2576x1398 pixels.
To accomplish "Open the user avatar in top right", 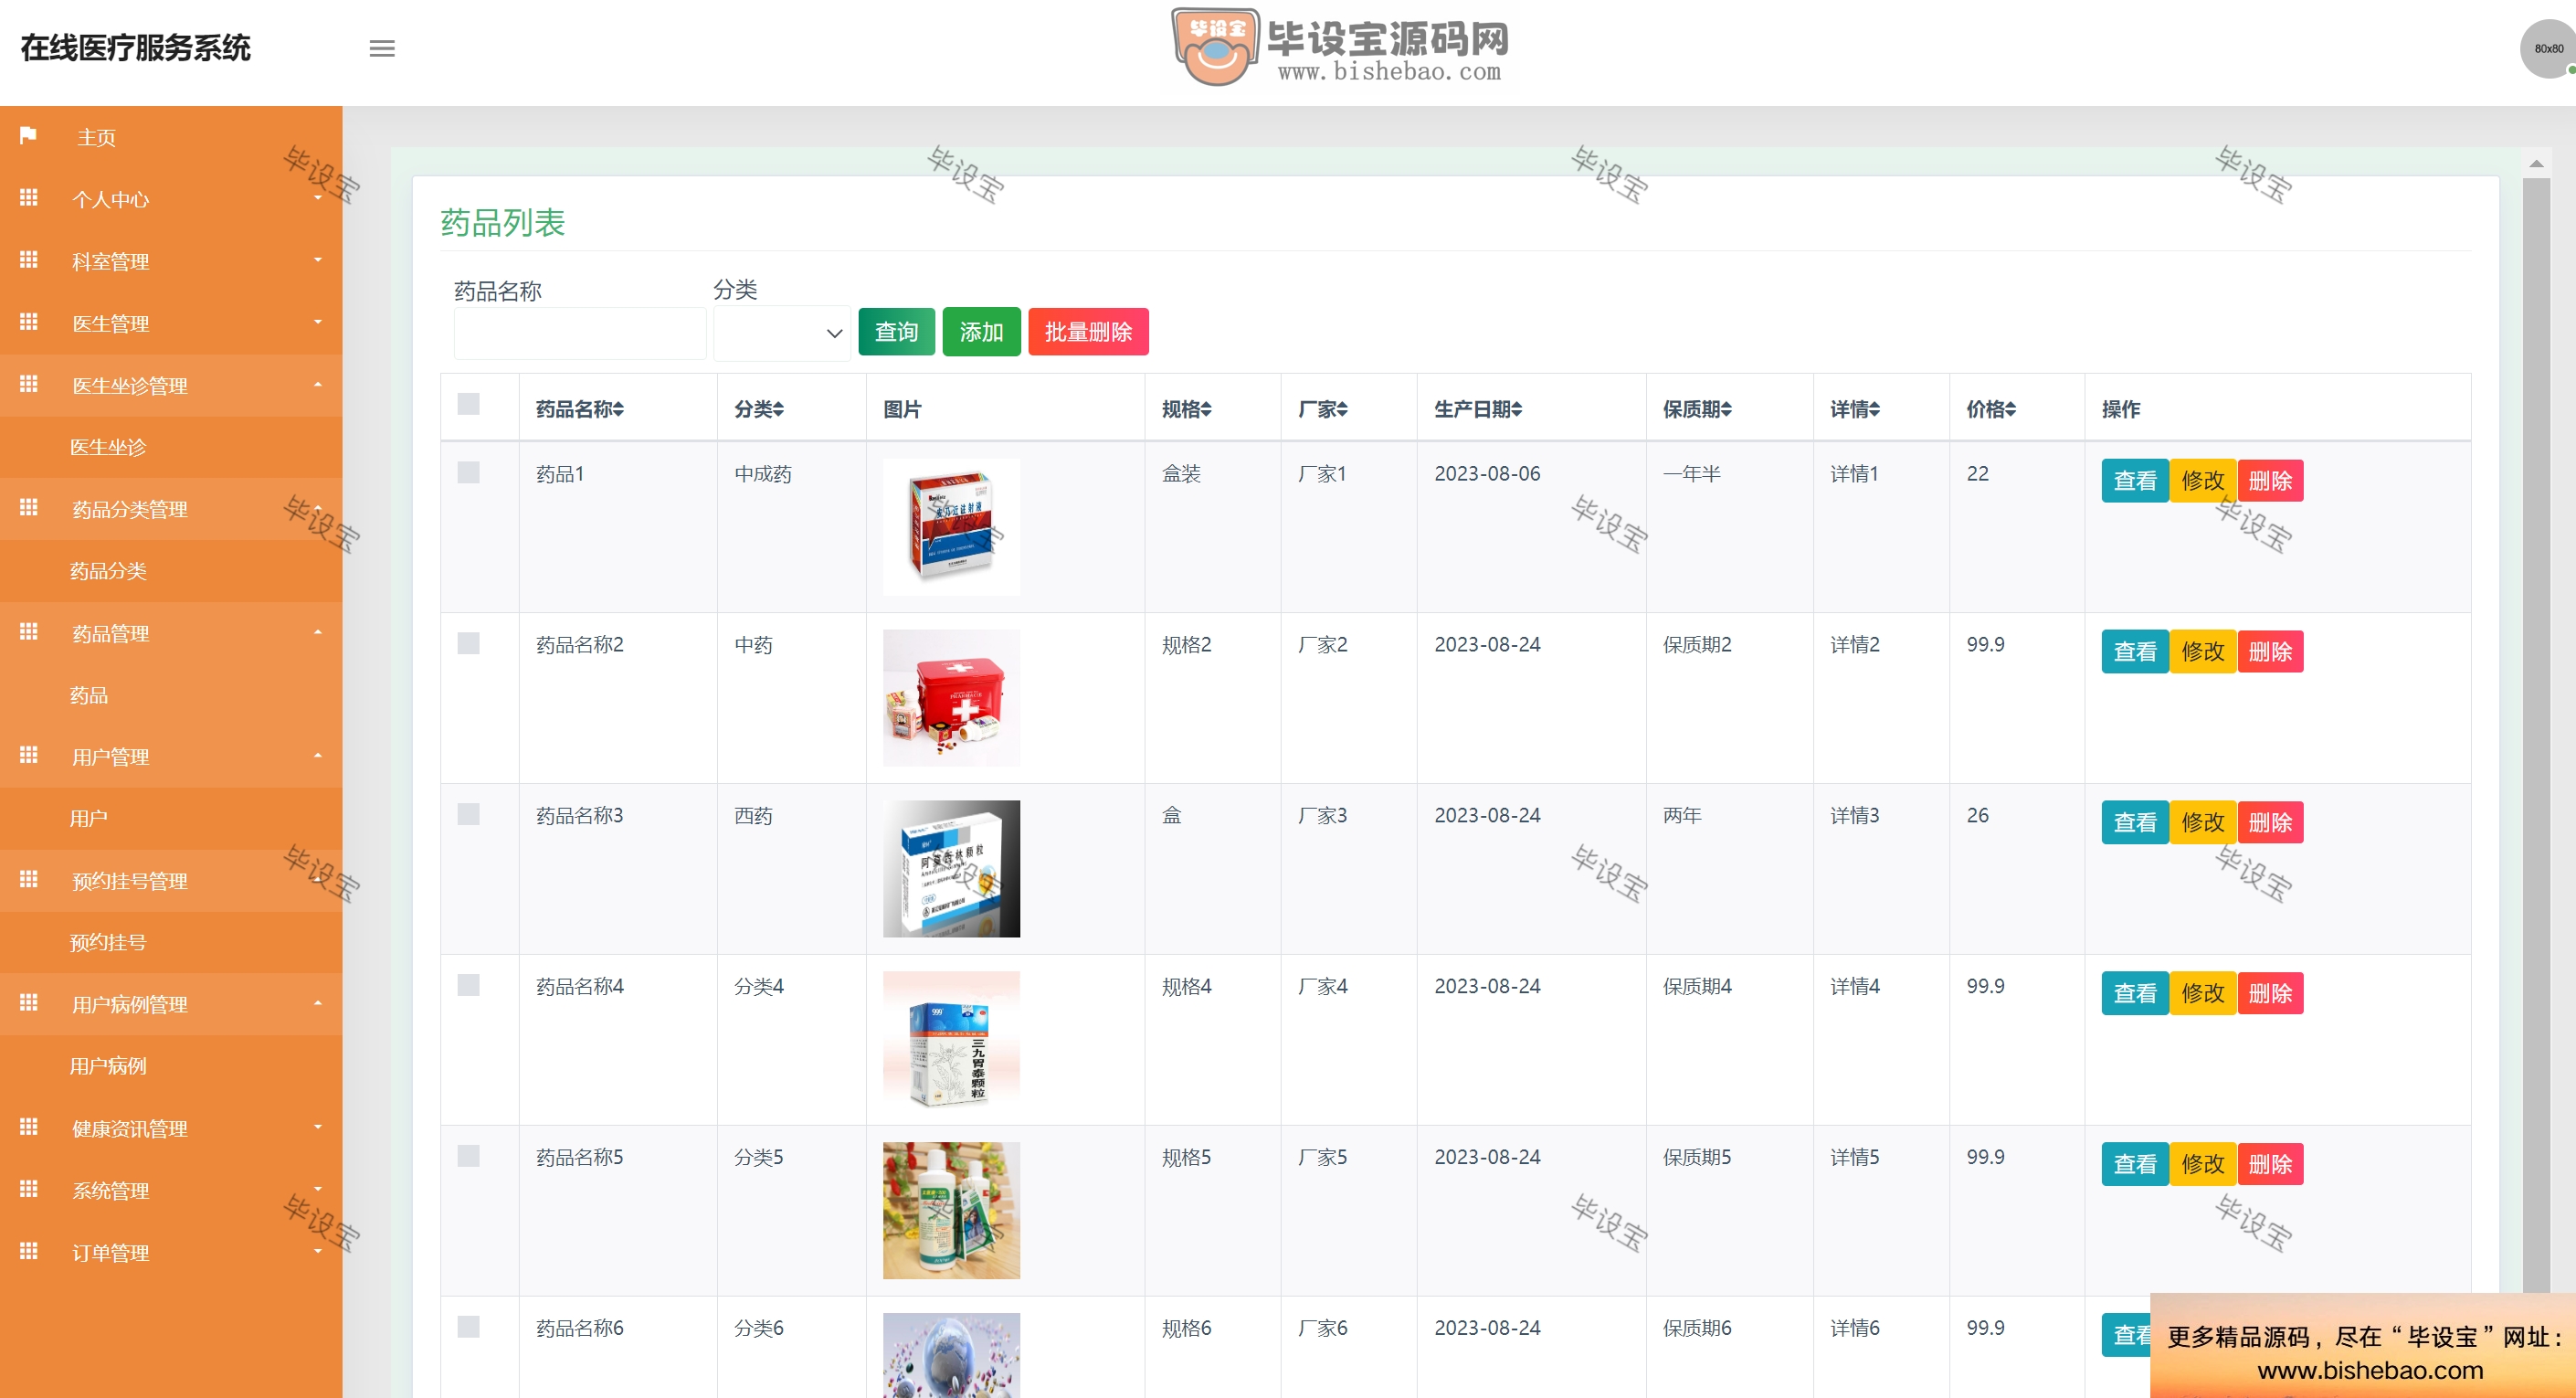I will coord(2548,48).
